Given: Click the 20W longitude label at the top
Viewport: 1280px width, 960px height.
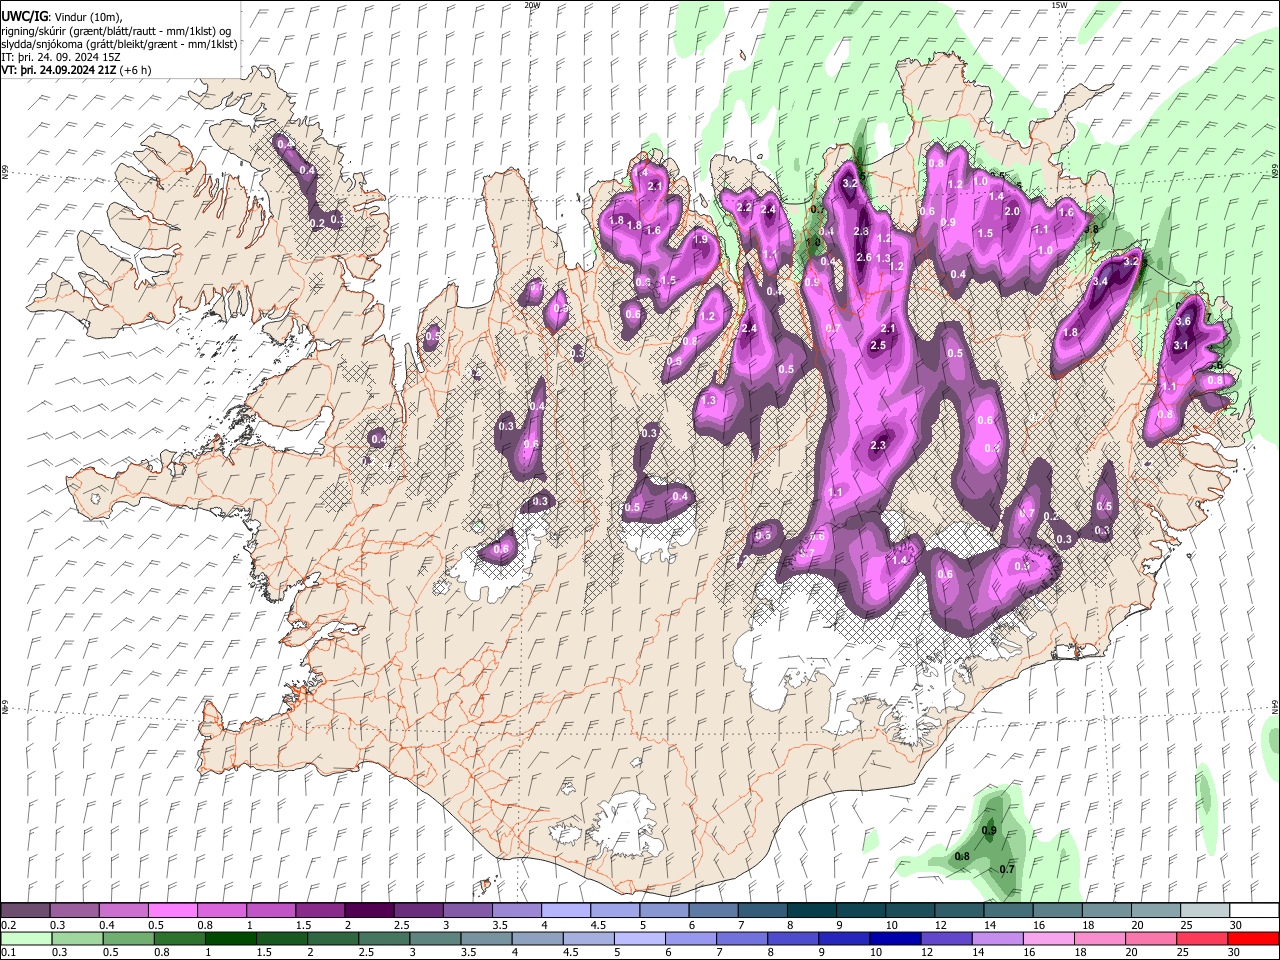Looking at the screenshot, I should [x=532, y=5].
